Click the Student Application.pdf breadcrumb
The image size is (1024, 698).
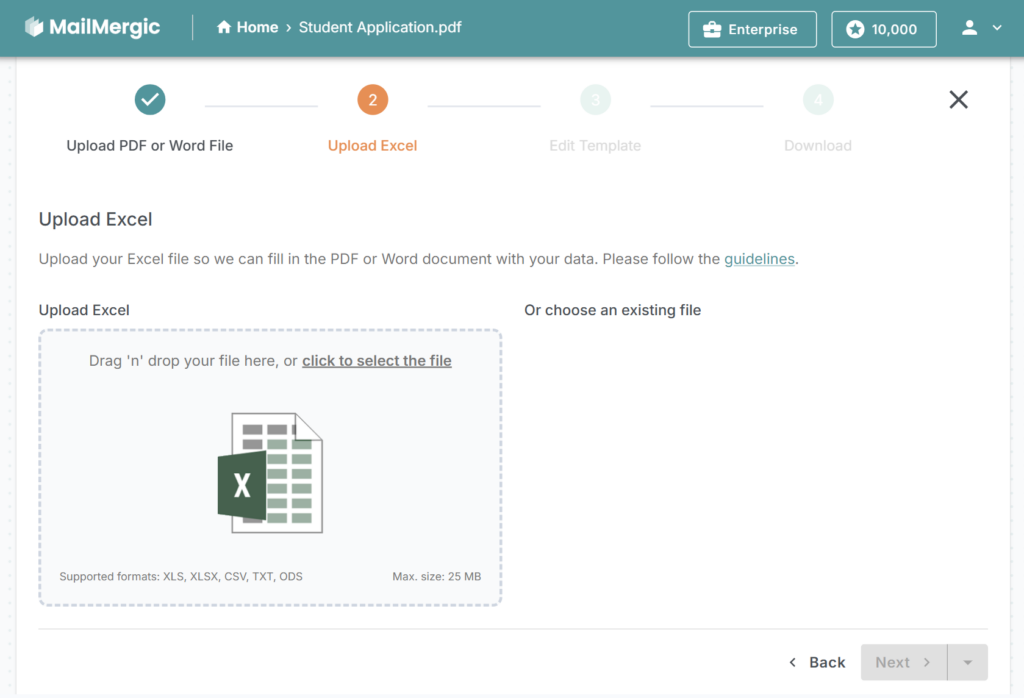tap(380, 27)
